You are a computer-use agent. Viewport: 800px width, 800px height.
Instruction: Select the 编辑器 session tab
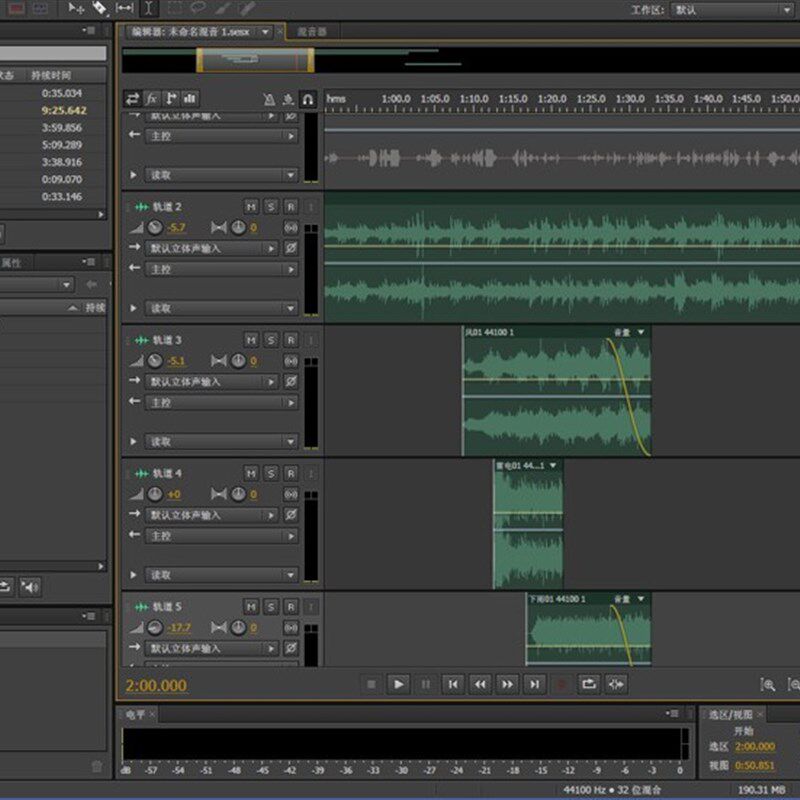point(190,32)
